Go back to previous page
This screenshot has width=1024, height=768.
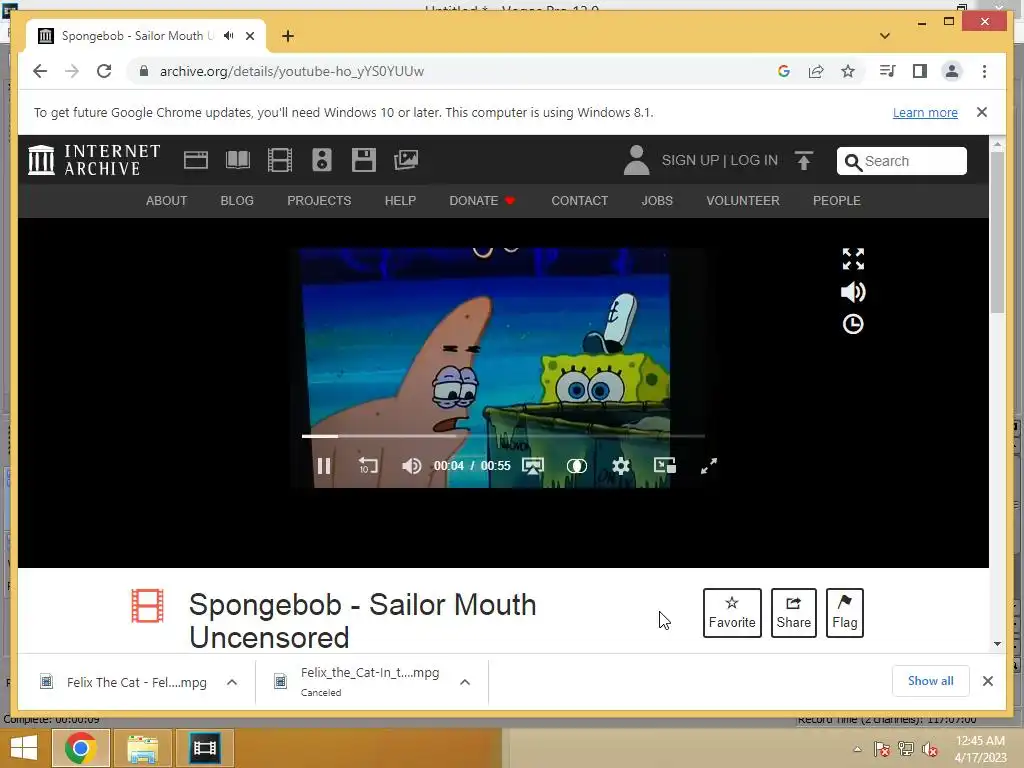[40, 71]
